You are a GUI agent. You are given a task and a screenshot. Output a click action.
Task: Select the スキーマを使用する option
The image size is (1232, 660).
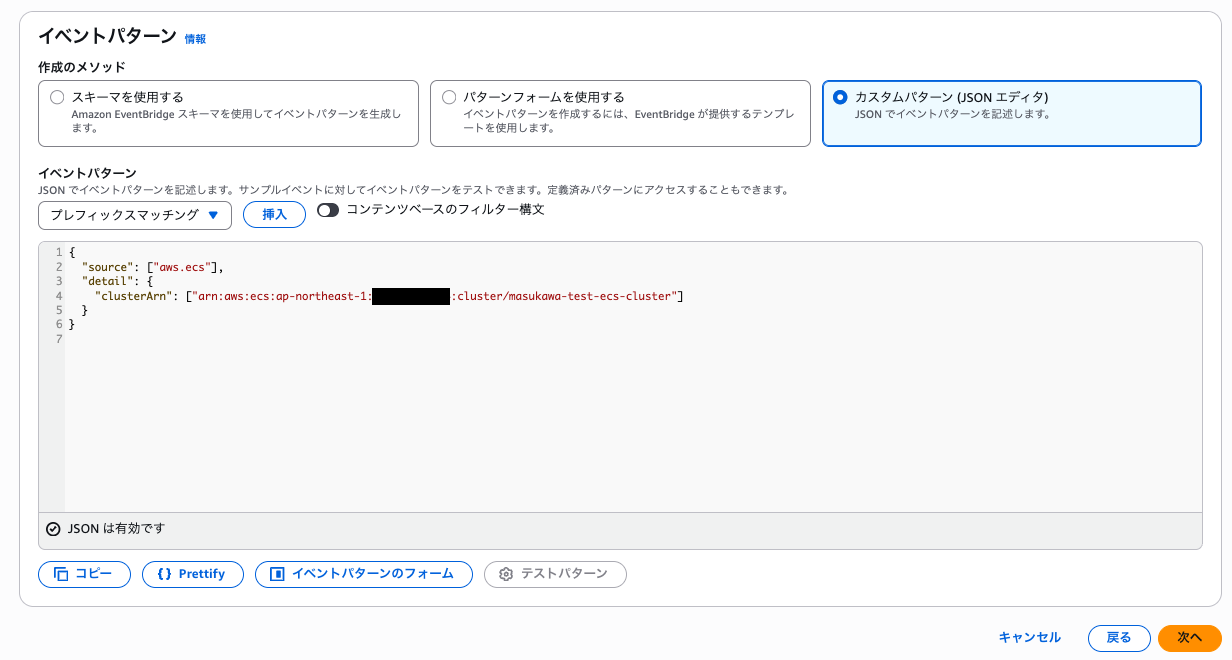(x=57, y=97)
